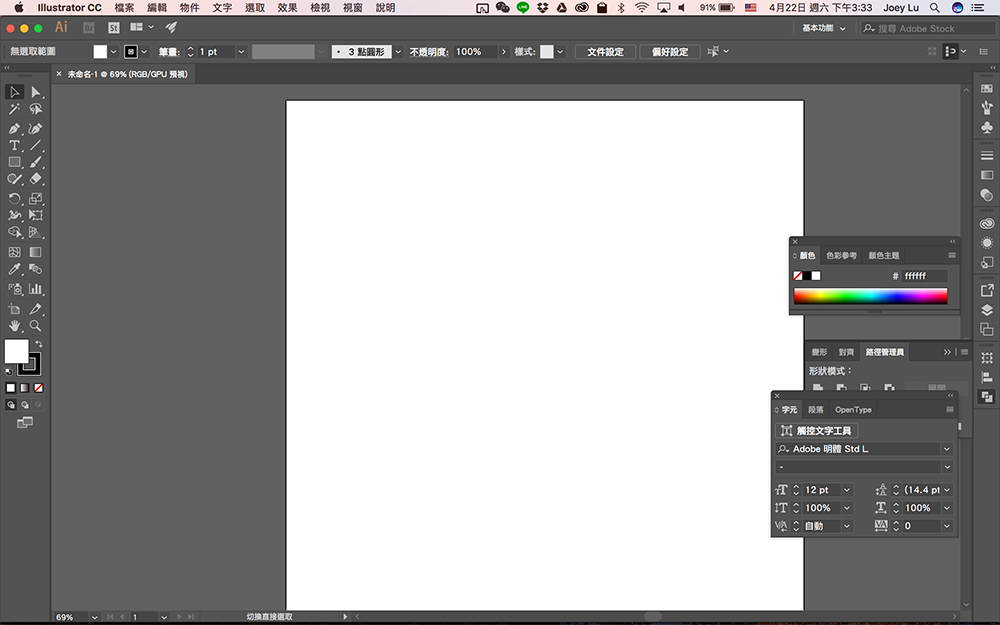Viewport: 1000px width, 625px height.
Task: Select the Slice tool
Action: coord(36,309)
